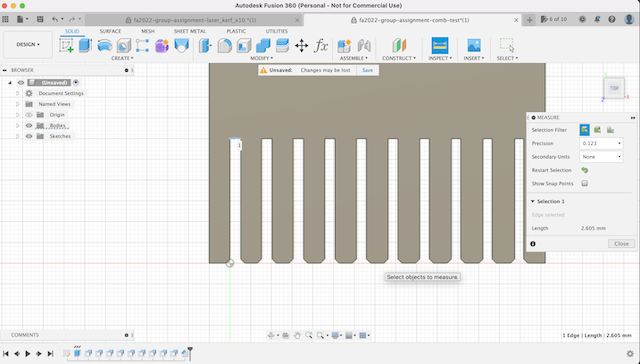
Task: Enable the Show Snap Points checkbox
Action: [x=584, y=184]
